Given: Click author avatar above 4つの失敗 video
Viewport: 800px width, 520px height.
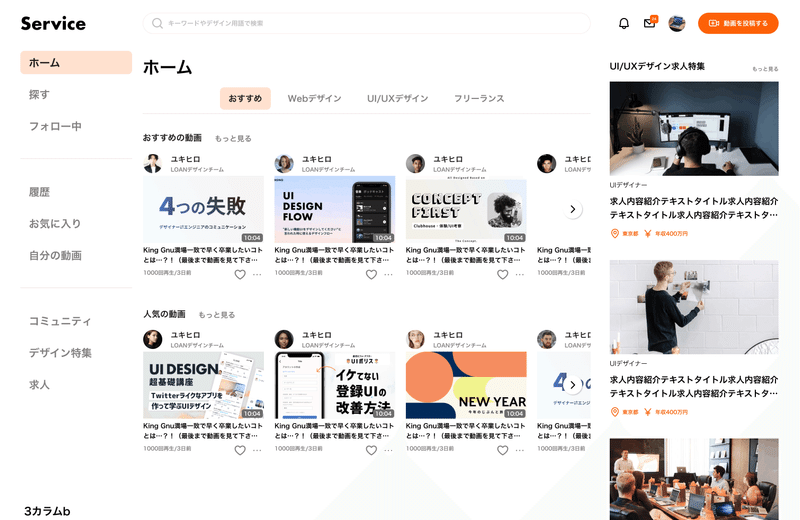Looking at the screenshot, I should (x=153, y=163).
